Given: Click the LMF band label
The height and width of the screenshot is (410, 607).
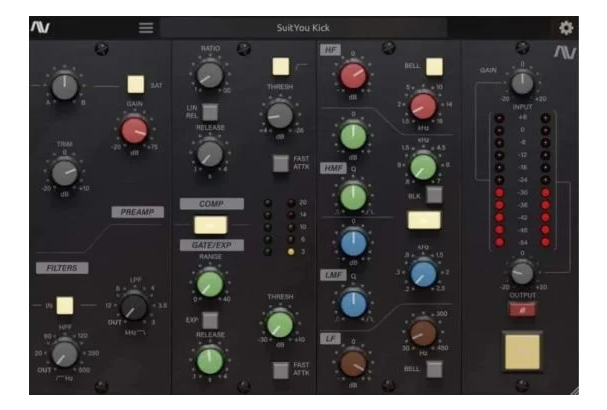Looking at the screenshot, I should (x=333, y=275).
